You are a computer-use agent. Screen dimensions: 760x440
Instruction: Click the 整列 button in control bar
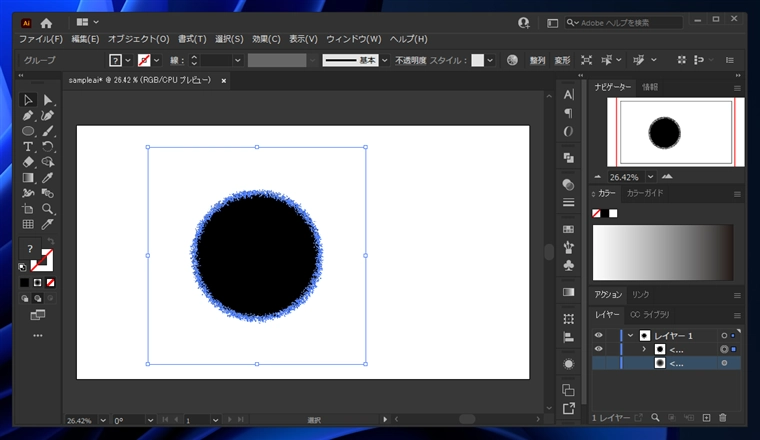[537, 60]
